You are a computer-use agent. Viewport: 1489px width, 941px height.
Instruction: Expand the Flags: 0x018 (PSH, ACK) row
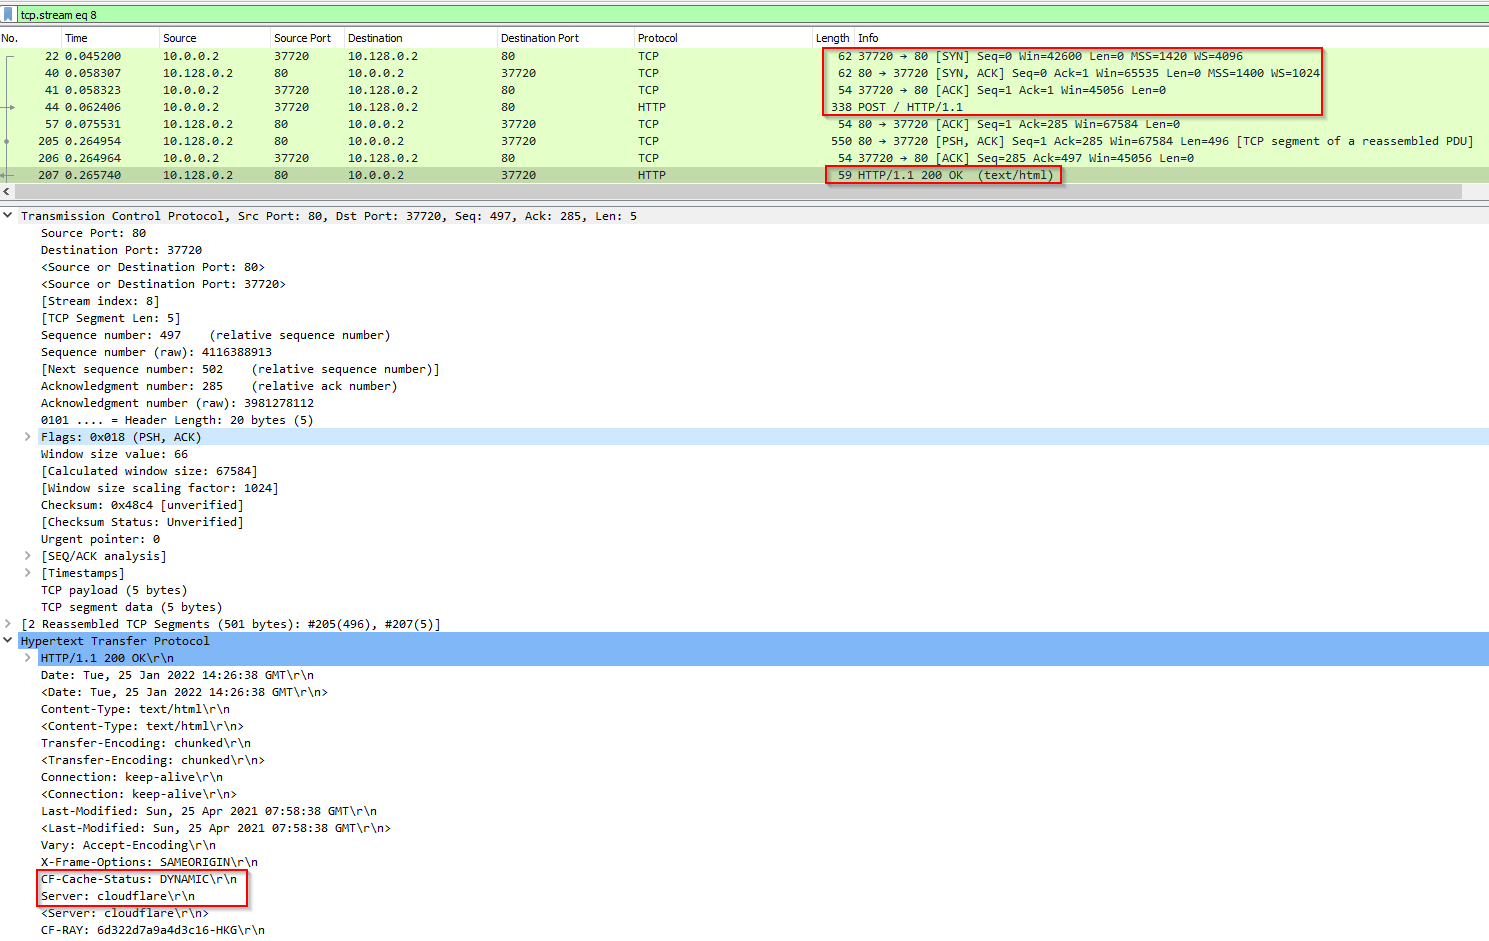click(x=28, y=437)
